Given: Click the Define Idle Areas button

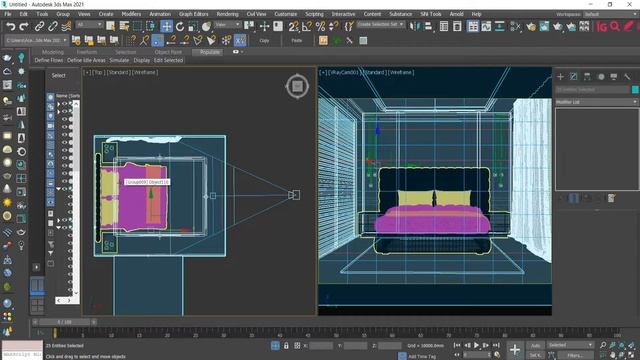Looking at the screenshot, I should (x=86, y=60).
